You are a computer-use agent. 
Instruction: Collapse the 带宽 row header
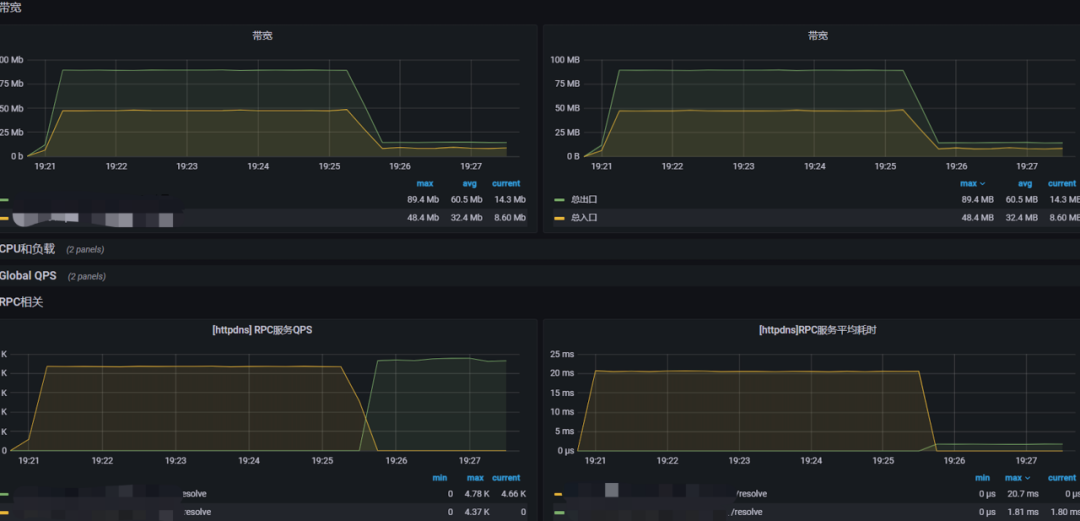tap(11, 8)
